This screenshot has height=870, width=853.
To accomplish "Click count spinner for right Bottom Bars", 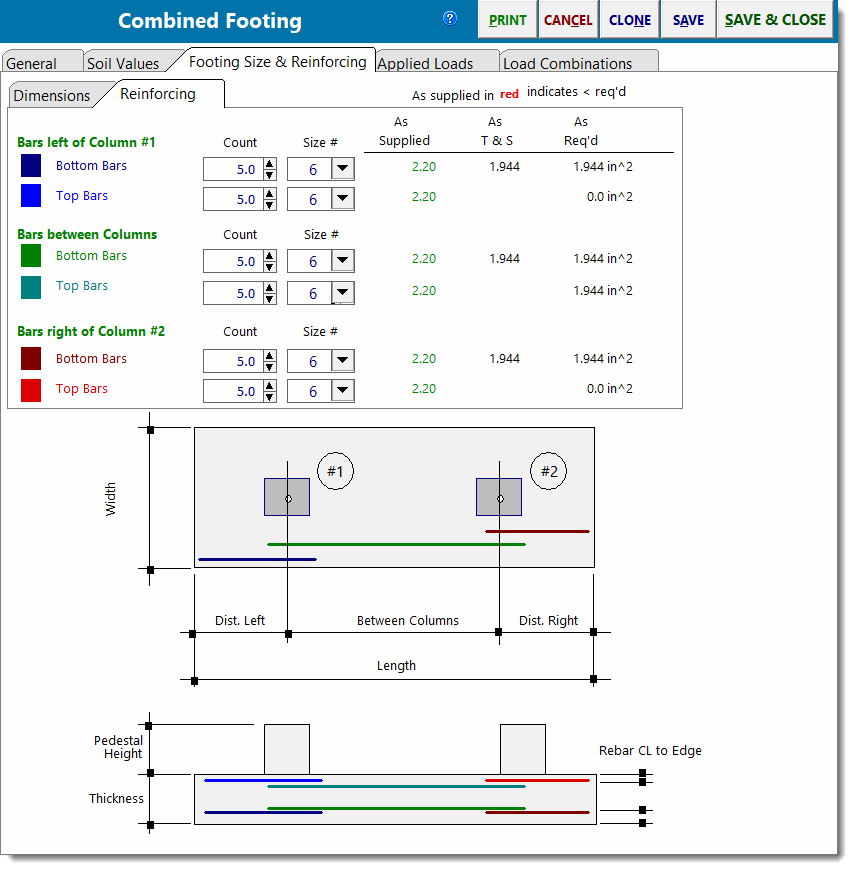I will 269,361.
